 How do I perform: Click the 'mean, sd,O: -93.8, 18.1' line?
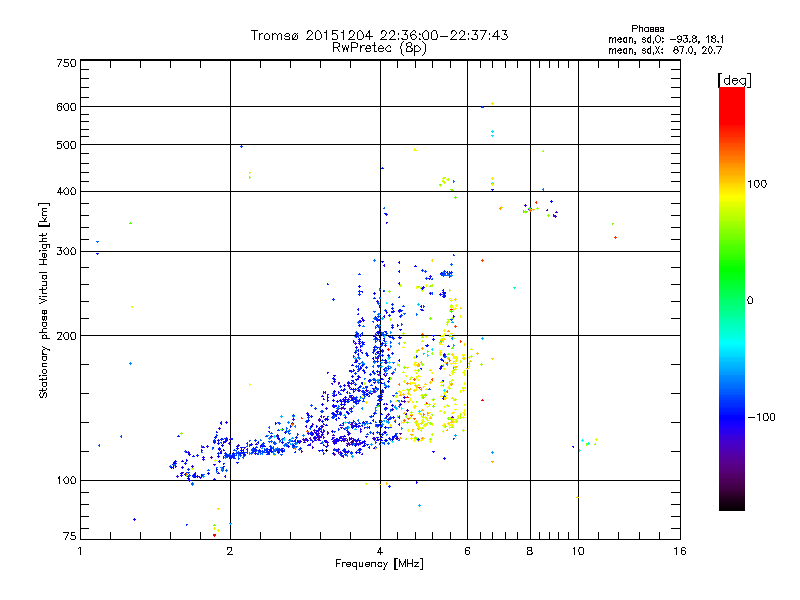coord(666,39)
